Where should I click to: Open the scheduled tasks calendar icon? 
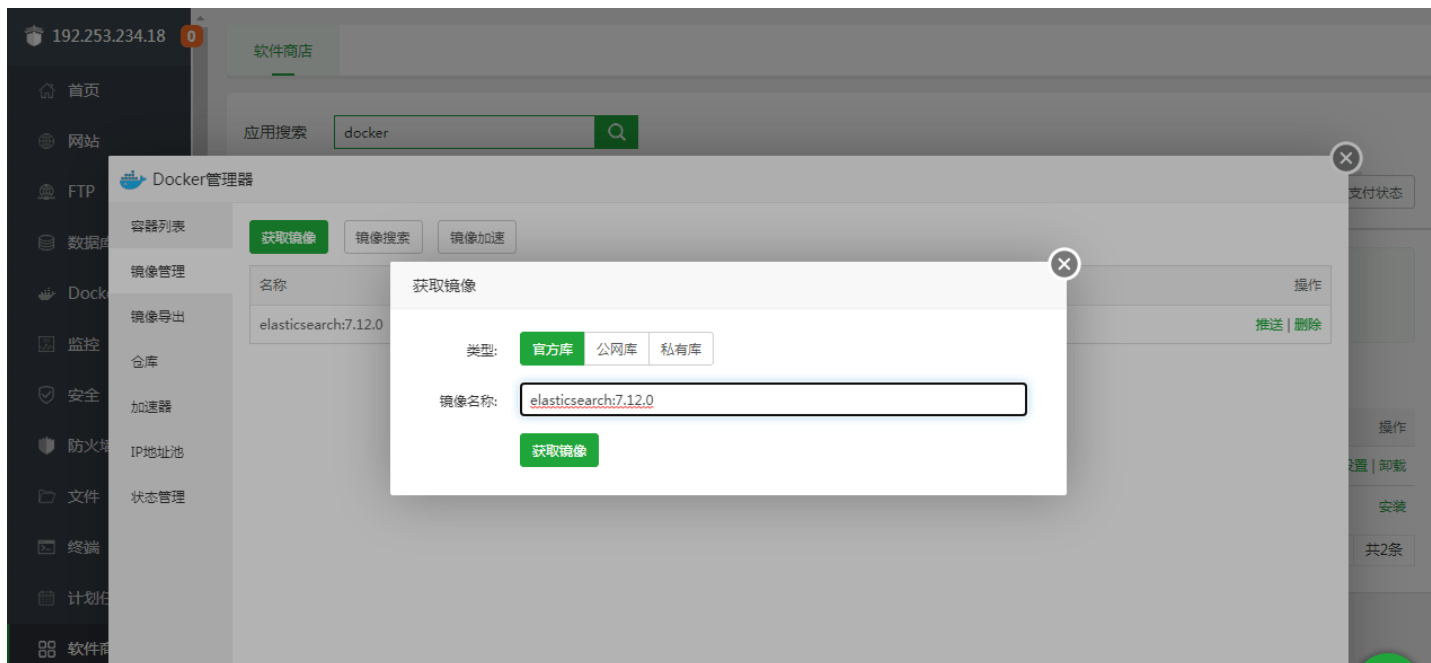[46, 598]
